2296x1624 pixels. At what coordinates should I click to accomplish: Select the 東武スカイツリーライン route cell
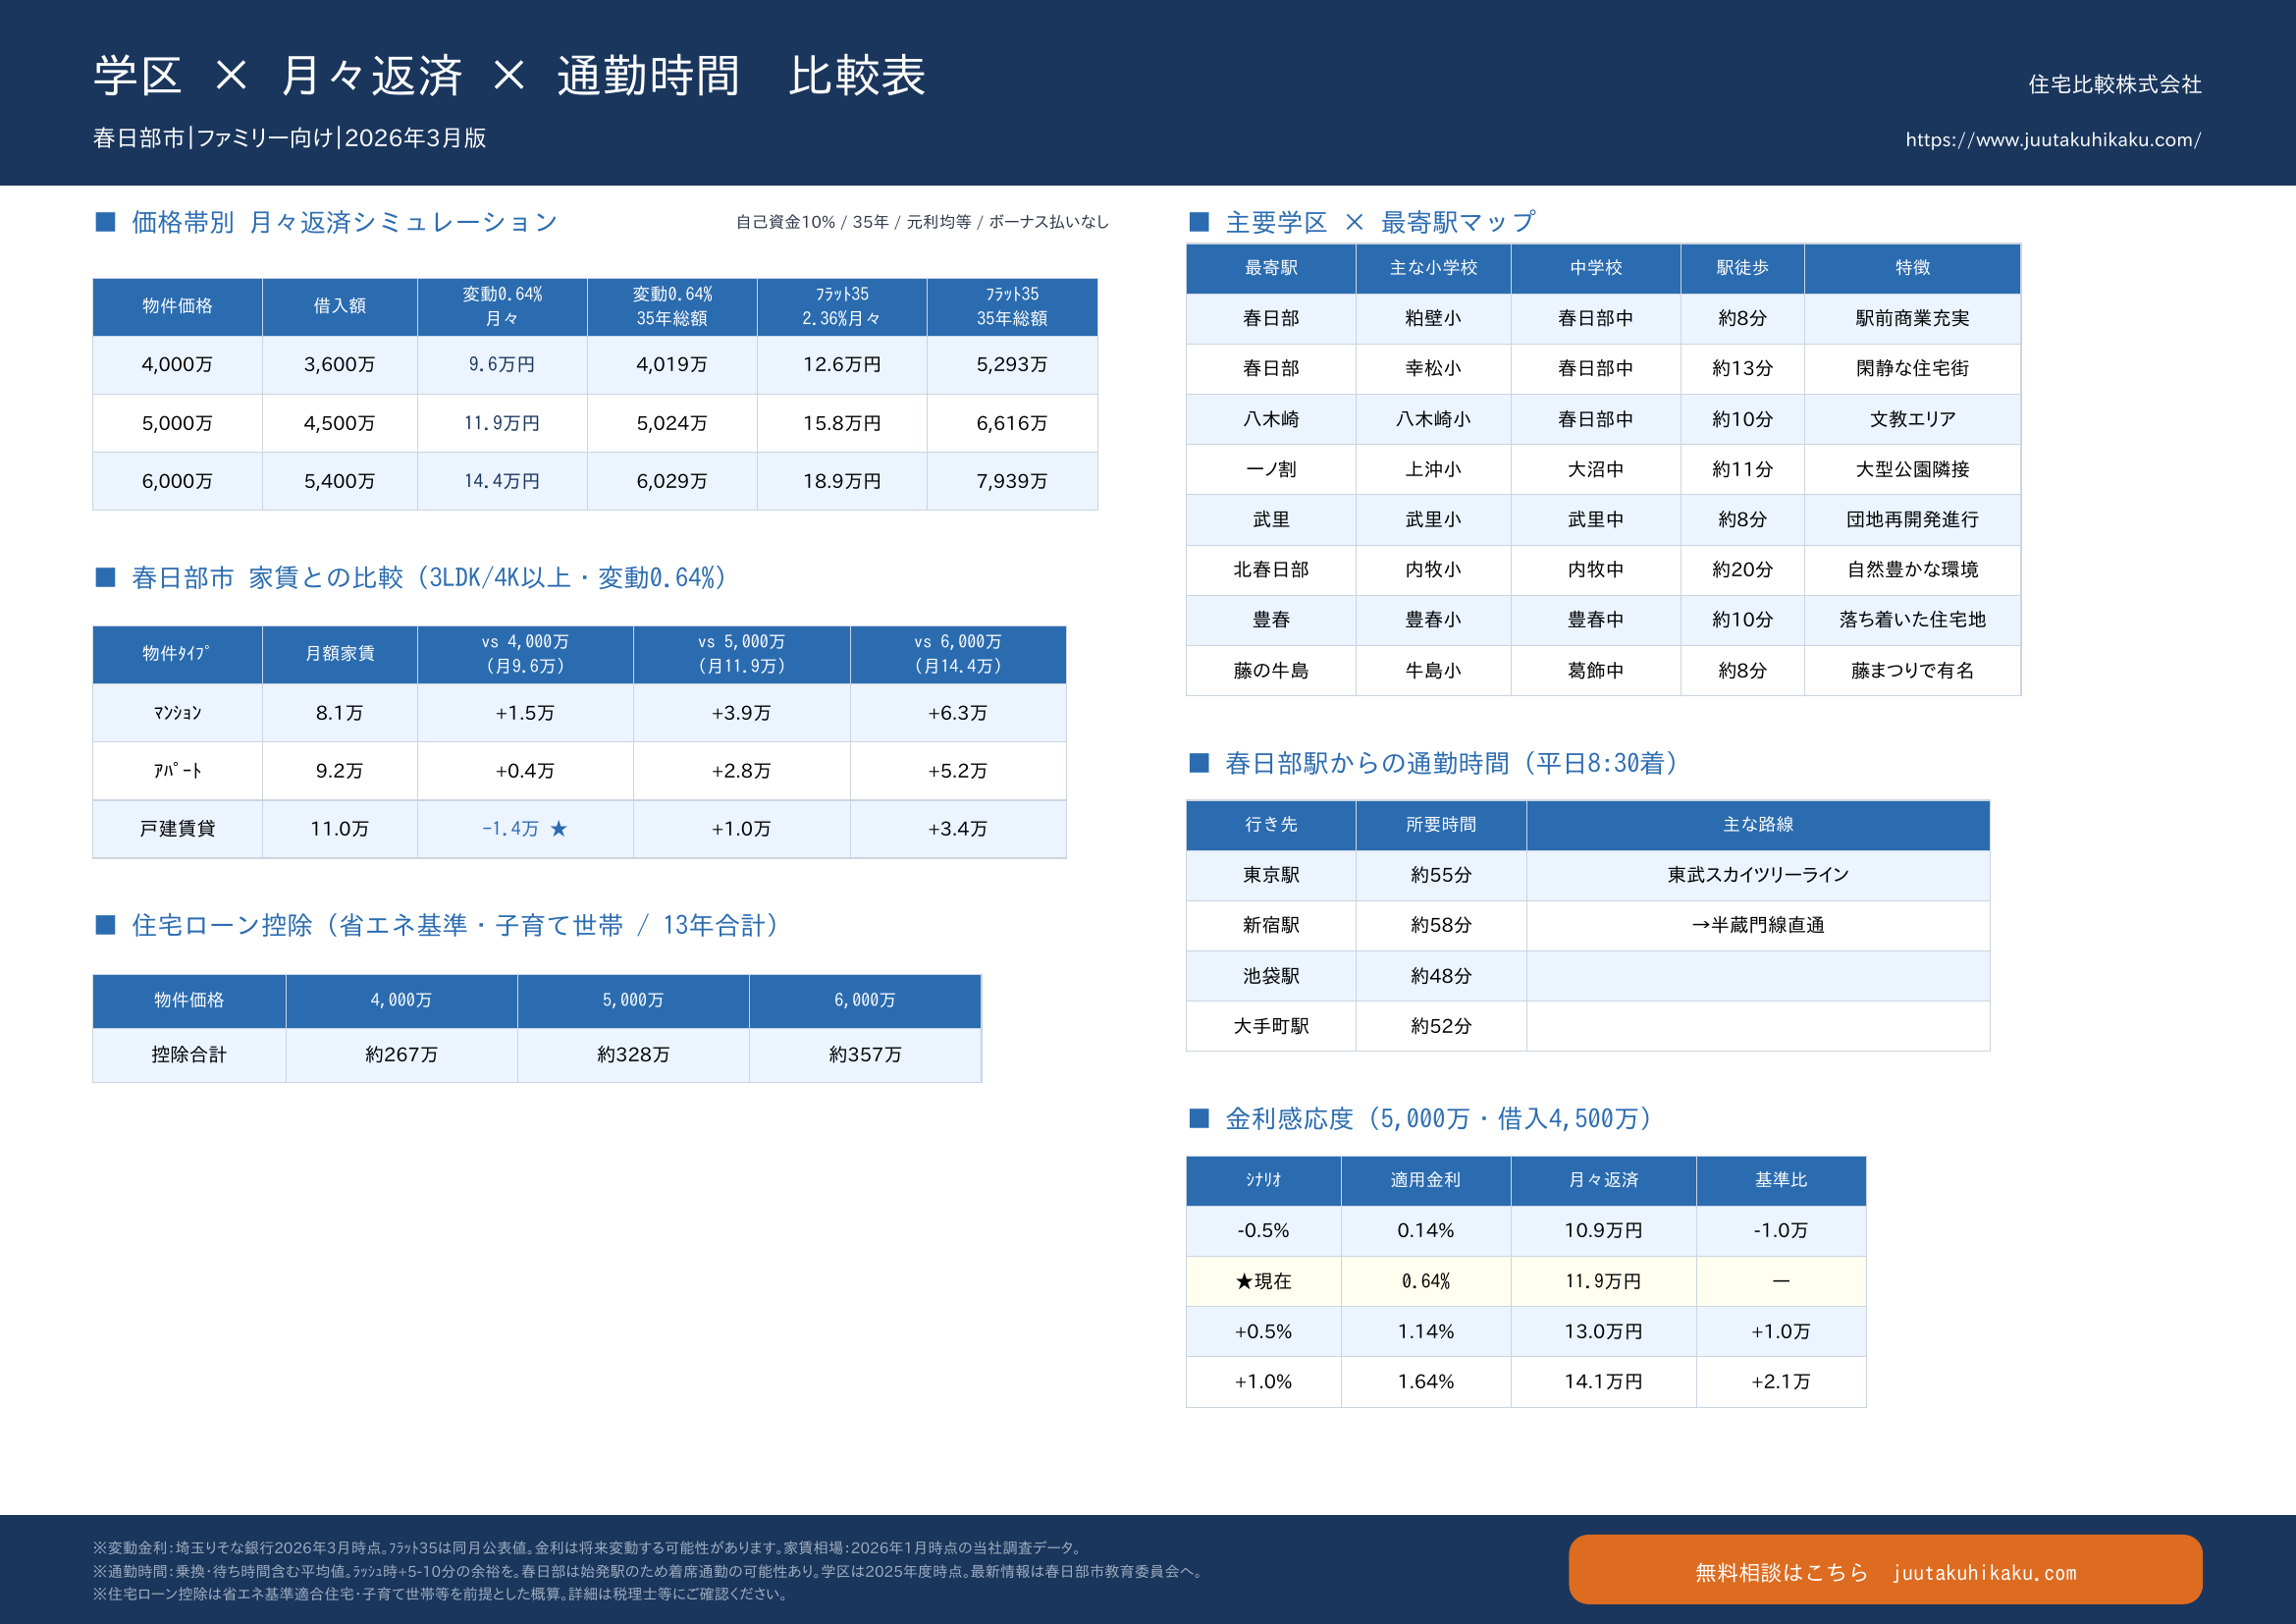pyautogui.click(x=1757, y=875)
